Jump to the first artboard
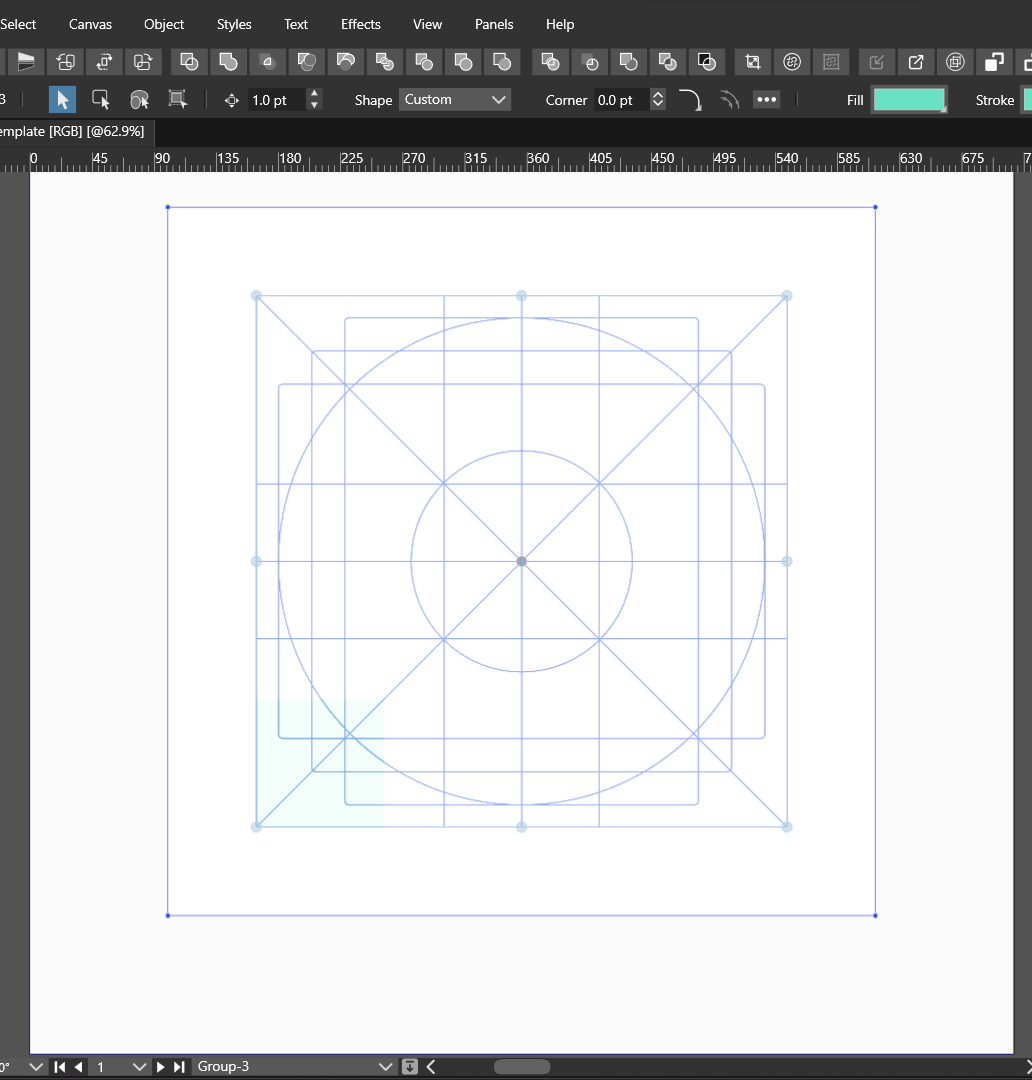The height and width of the screenshot is (1080, 1032). coord(60,1067)
